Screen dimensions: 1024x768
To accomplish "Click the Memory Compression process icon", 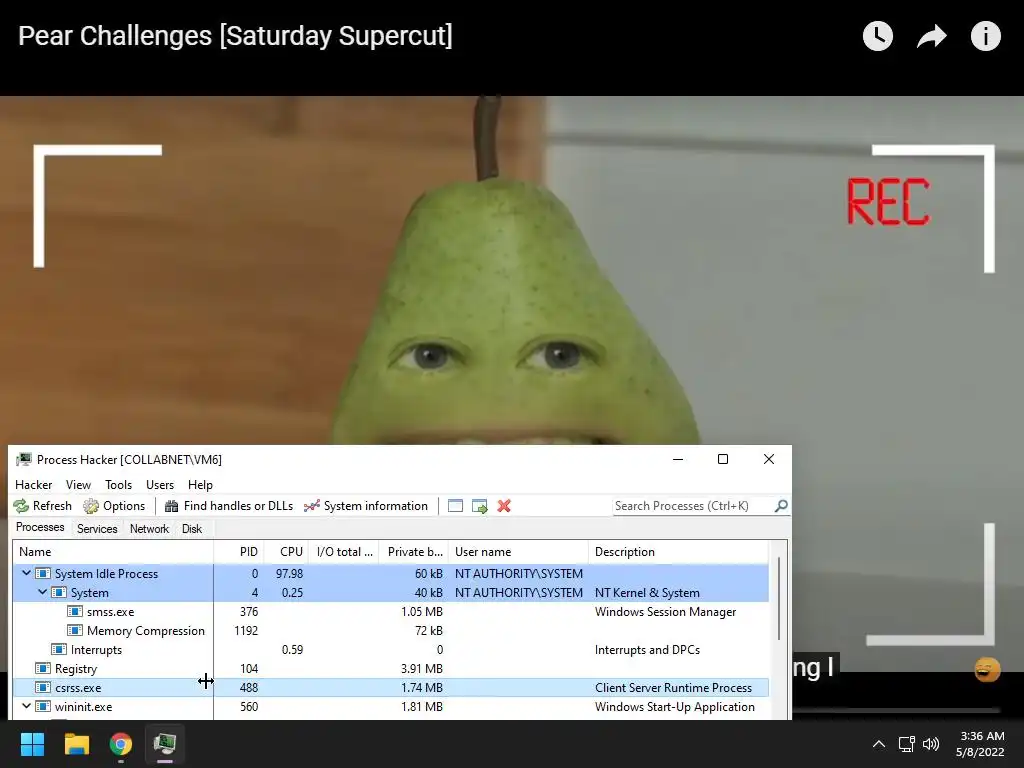I will pos(75,631).
